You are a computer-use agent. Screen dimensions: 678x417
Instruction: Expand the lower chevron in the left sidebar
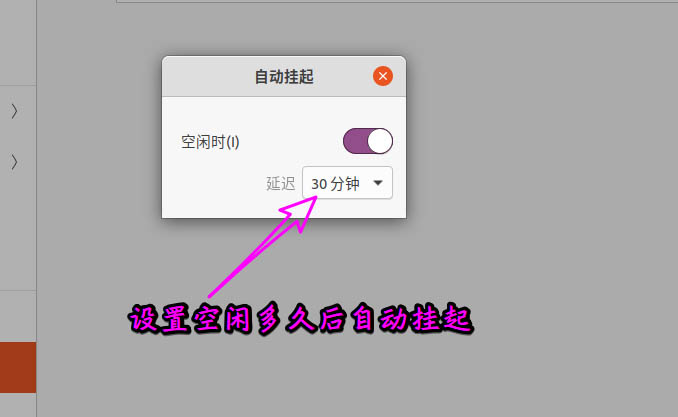[14, 162]
